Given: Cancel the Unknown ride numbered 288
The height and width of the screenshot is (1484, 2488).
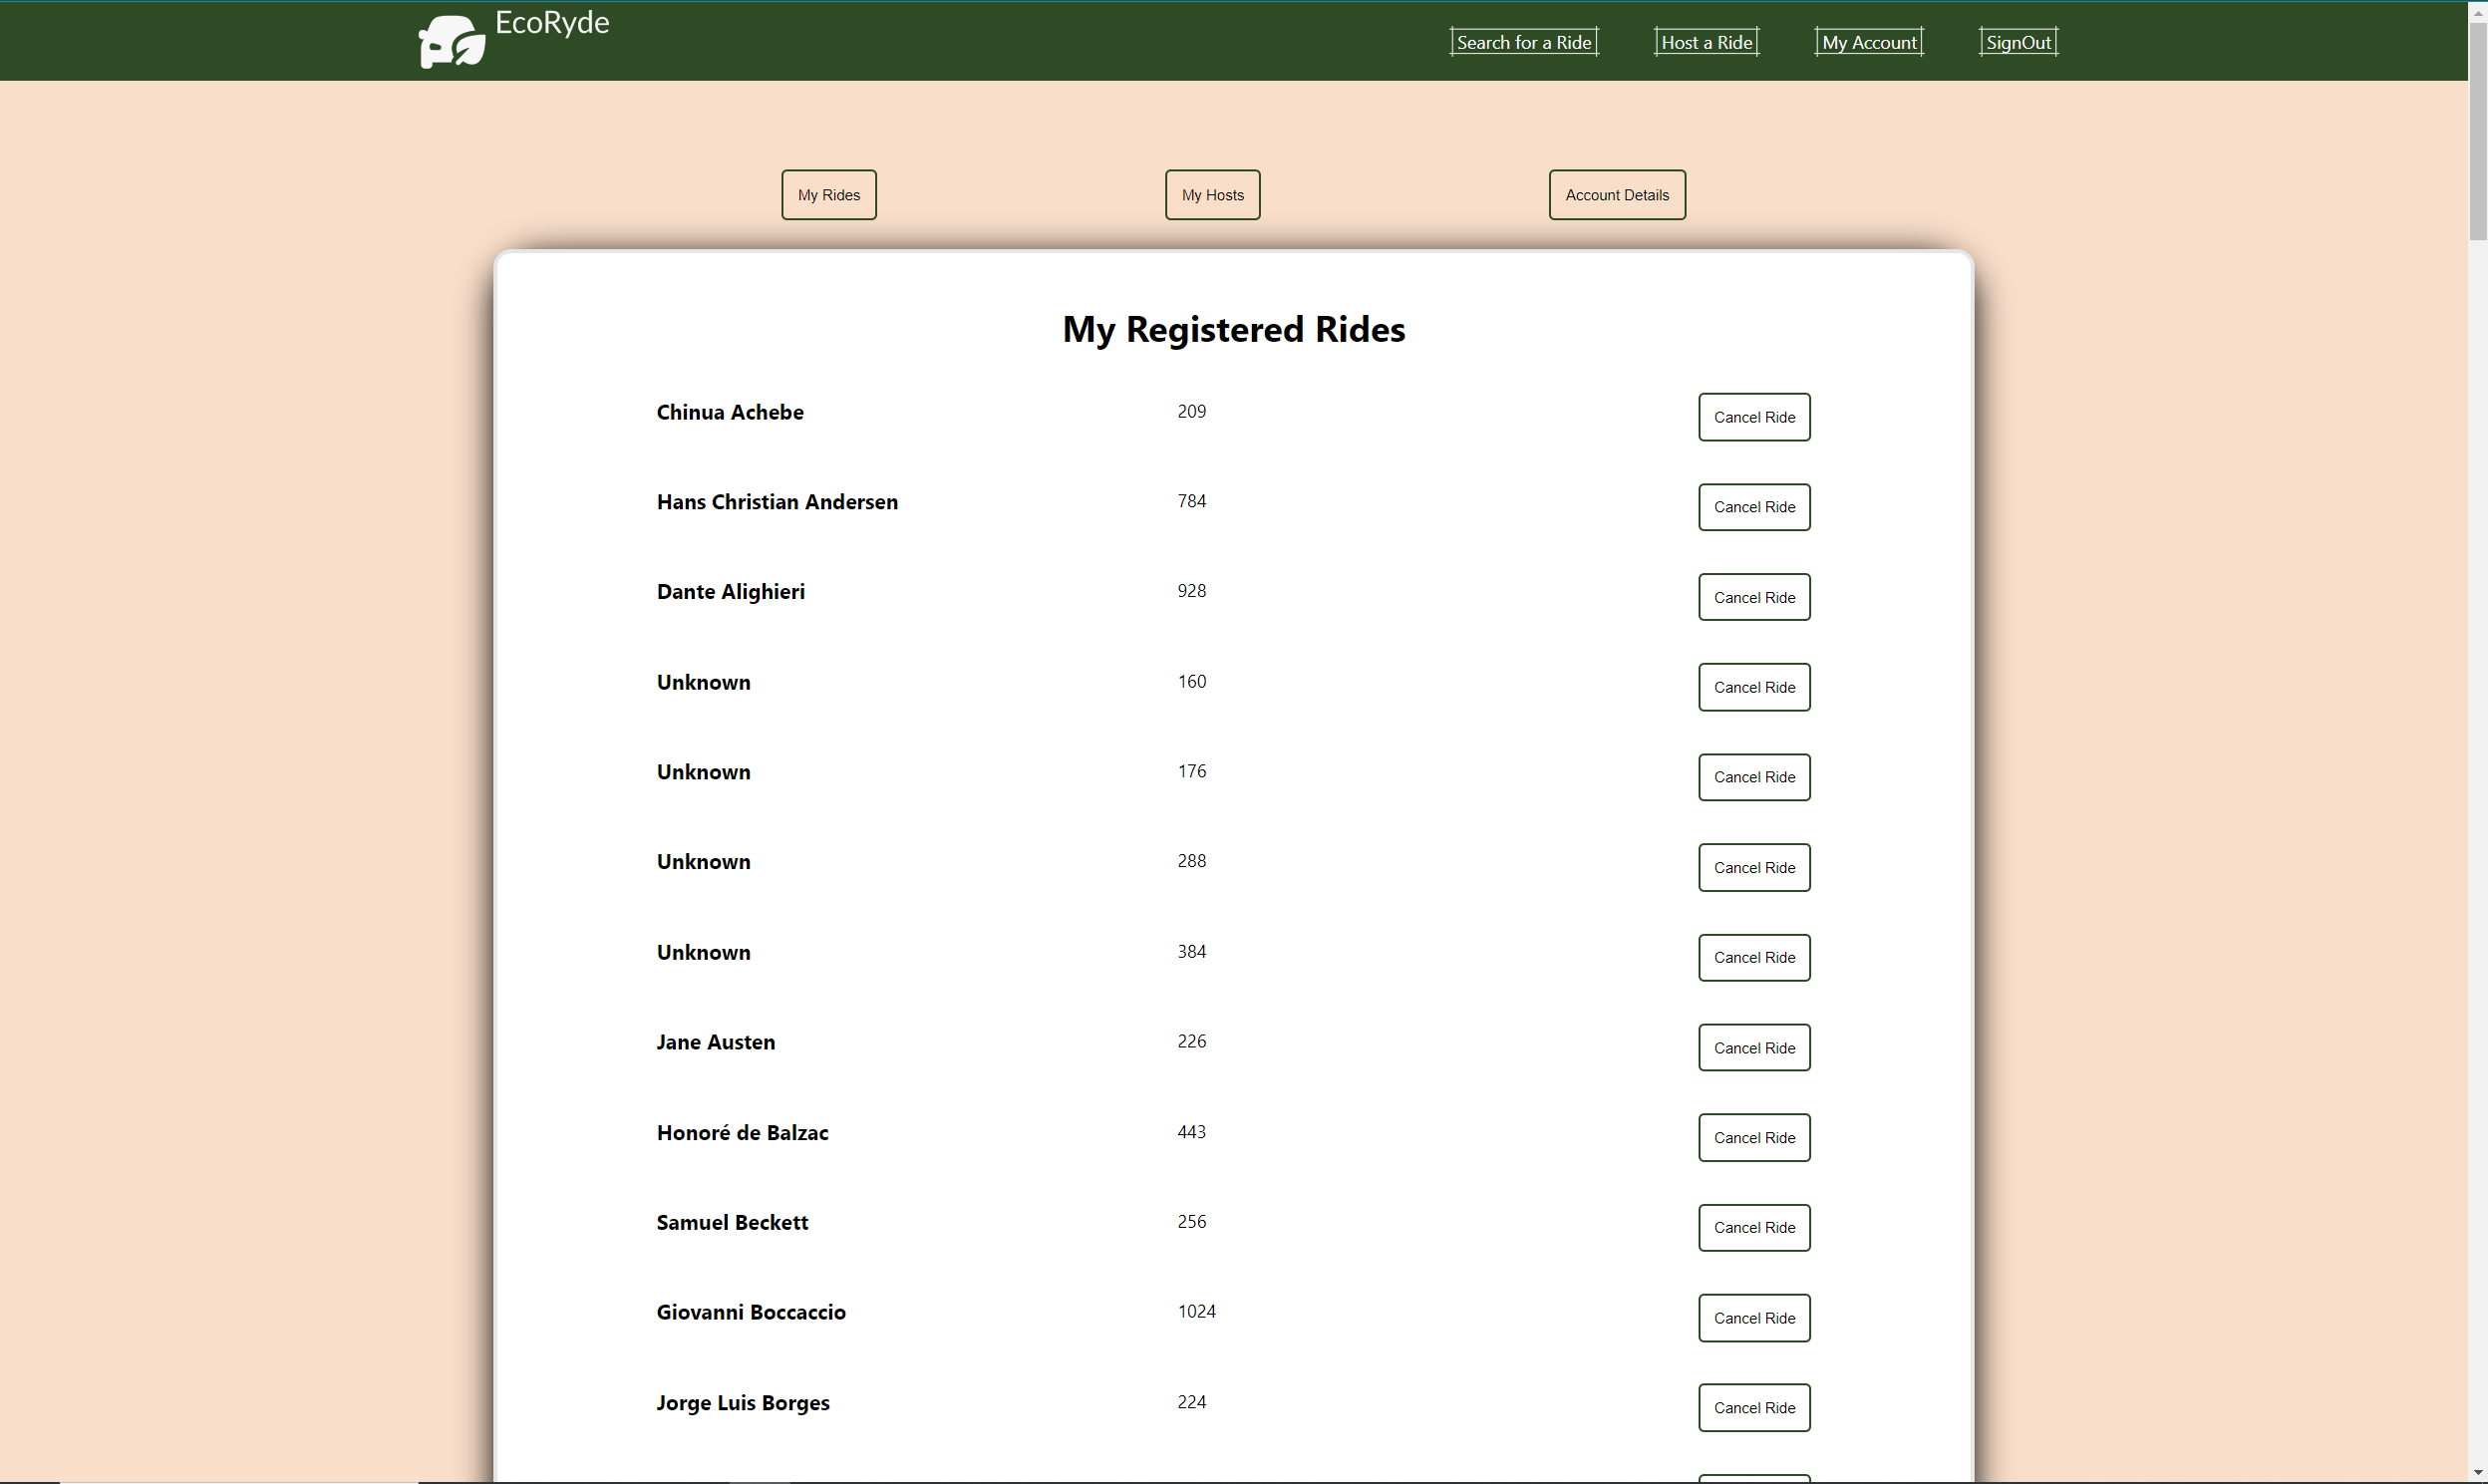Looking at the screenshot, I should (x=1753, y=867).
